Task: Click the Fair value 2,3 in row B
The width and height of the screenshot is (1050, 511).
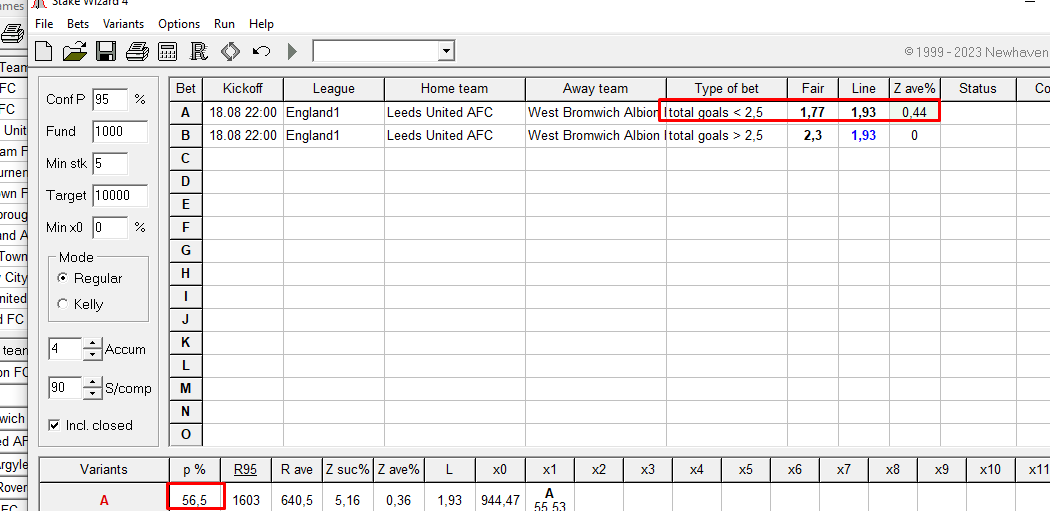Action: click(813, 135)
